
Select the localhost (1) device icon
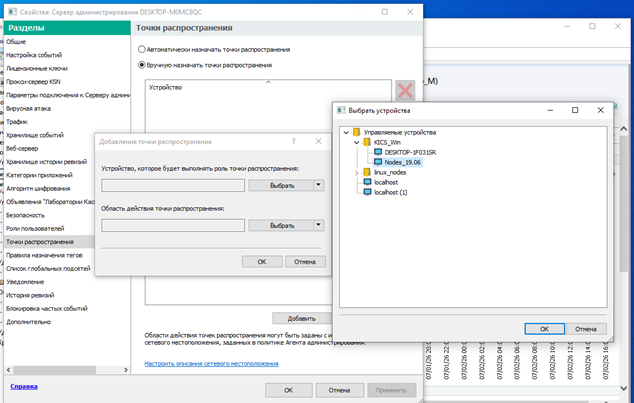point(367,192)
